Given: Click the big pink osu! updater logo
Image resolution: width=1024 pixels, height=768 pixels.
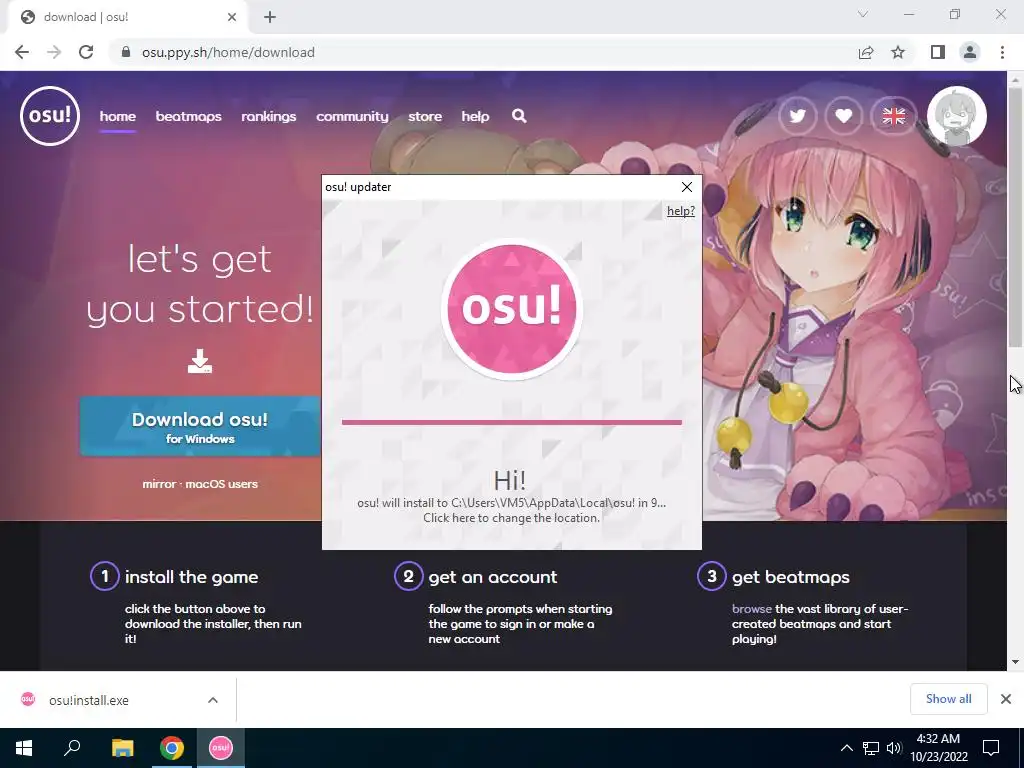Looking at the screenshot, I should [512, 308].
